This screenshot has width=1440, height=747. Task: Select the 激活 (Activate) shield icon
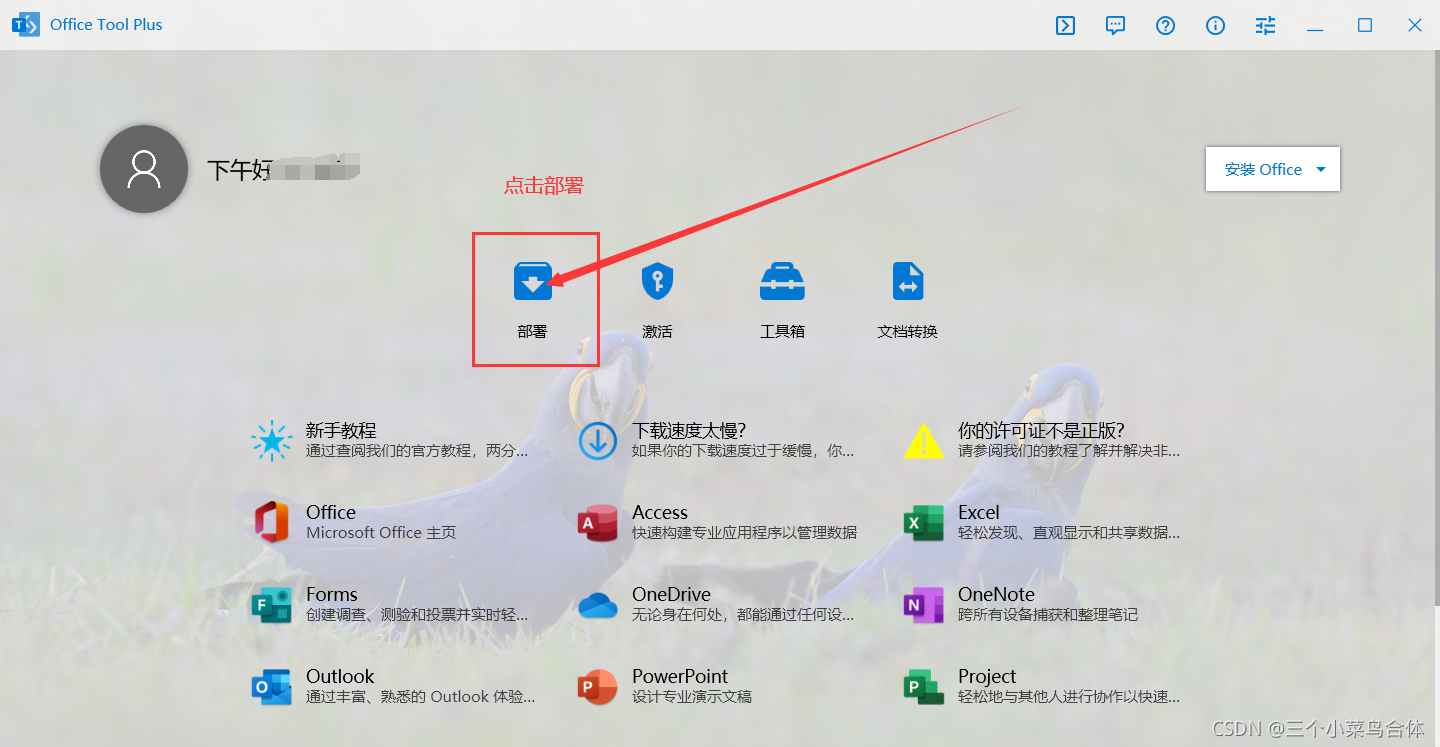(657, 281)
